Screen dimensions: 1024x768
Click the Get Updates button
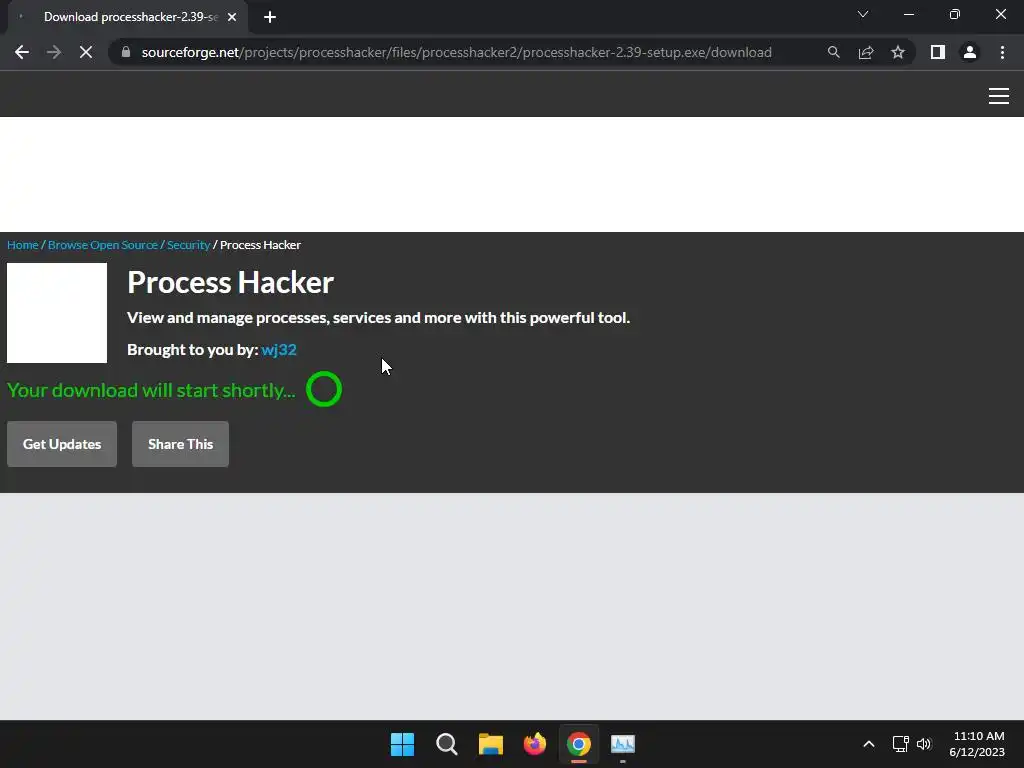coord(62,444)
